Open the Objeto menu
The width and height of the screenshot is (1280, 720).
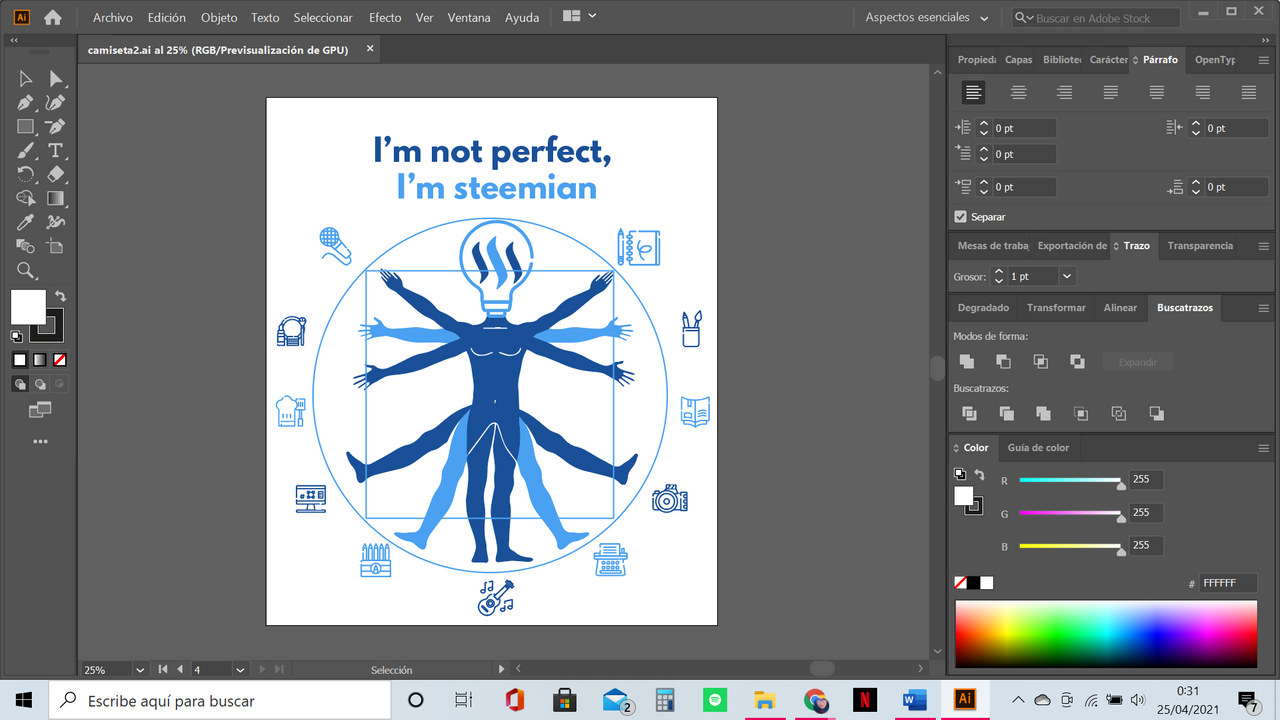click(x=219, y=18)
